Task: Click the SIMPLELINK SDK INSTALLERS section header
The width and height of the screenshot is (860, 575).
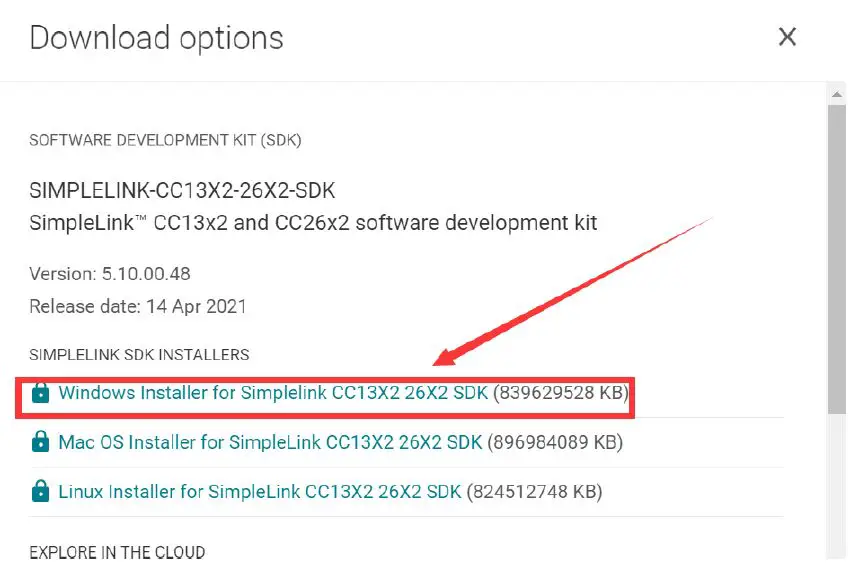Action: [x=139, y=354]
